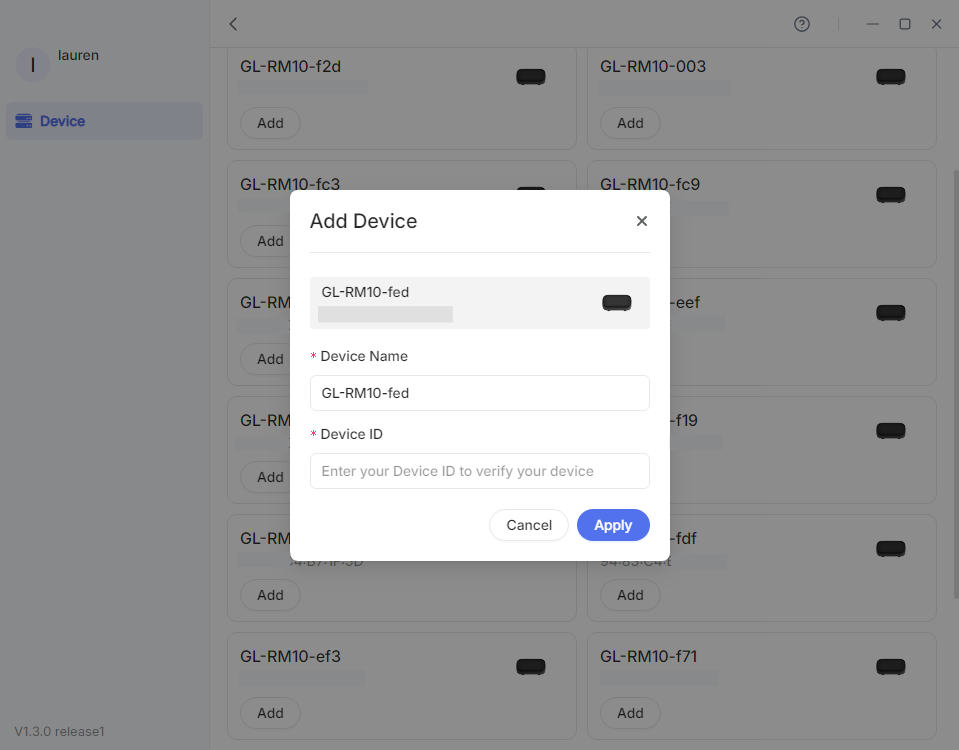Close the Add Device dialog
Viewport: 959px width, 750px height.
coord(641,220)
